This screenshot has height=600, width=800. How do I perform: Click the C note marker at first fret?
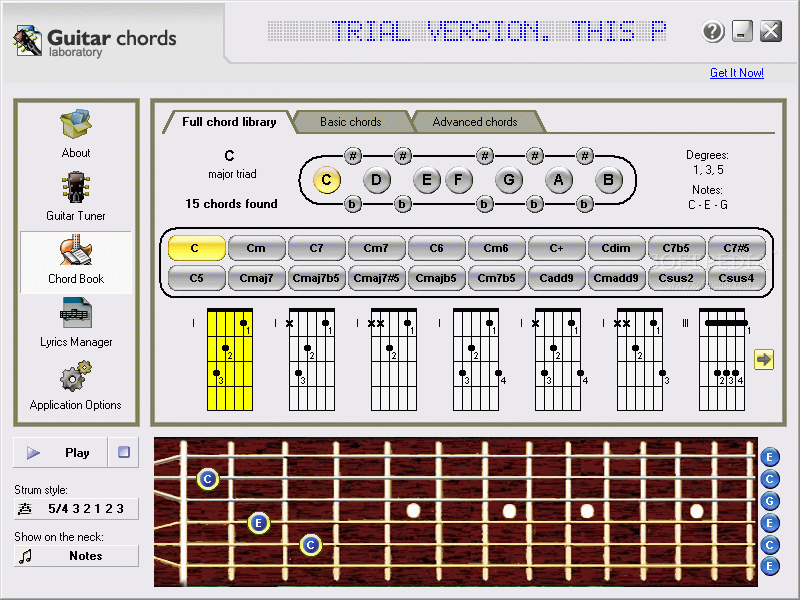pyautogui.click(x=208, y=479)
